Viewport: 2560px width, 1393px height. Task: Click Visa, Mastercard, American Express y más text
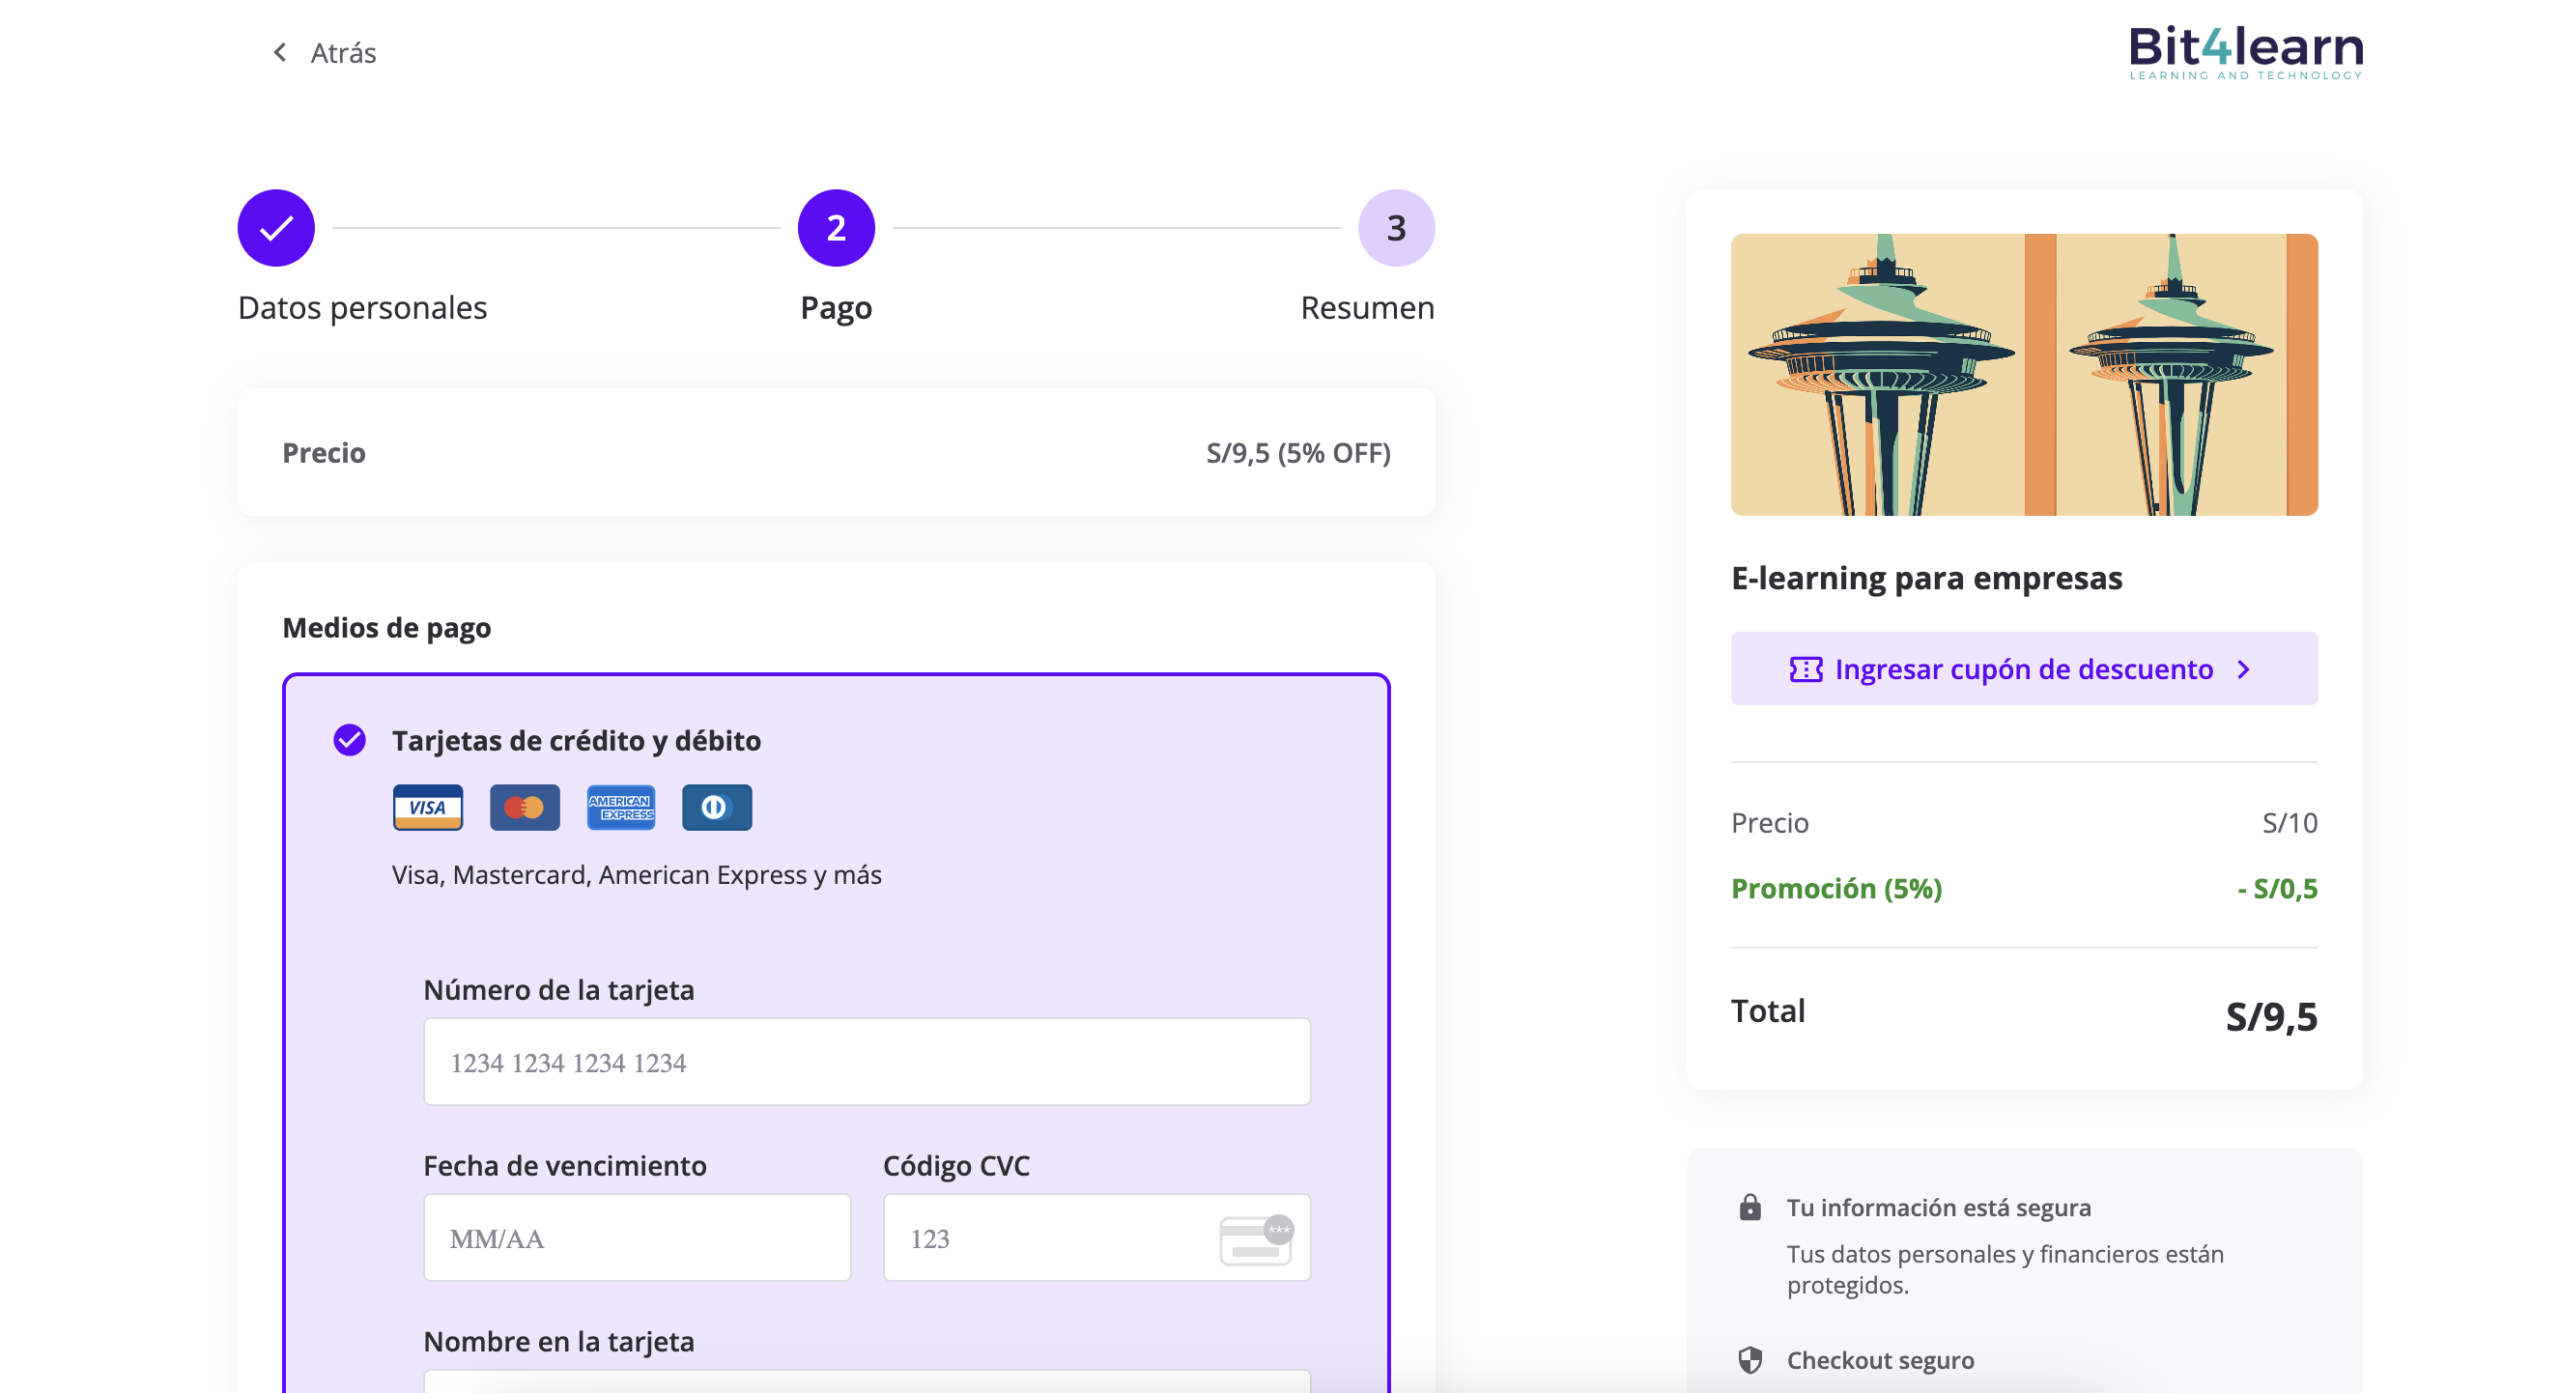tap(636, 874)
